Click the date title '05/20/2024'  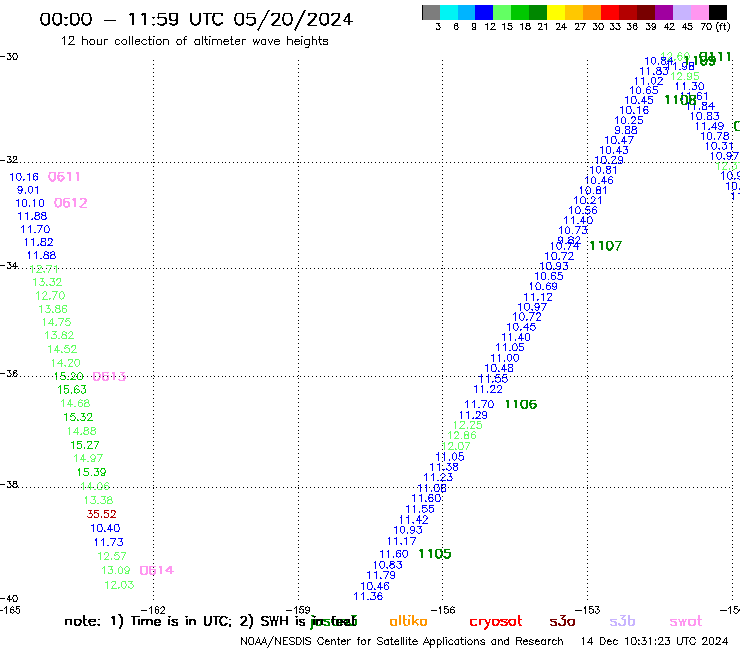293,19
